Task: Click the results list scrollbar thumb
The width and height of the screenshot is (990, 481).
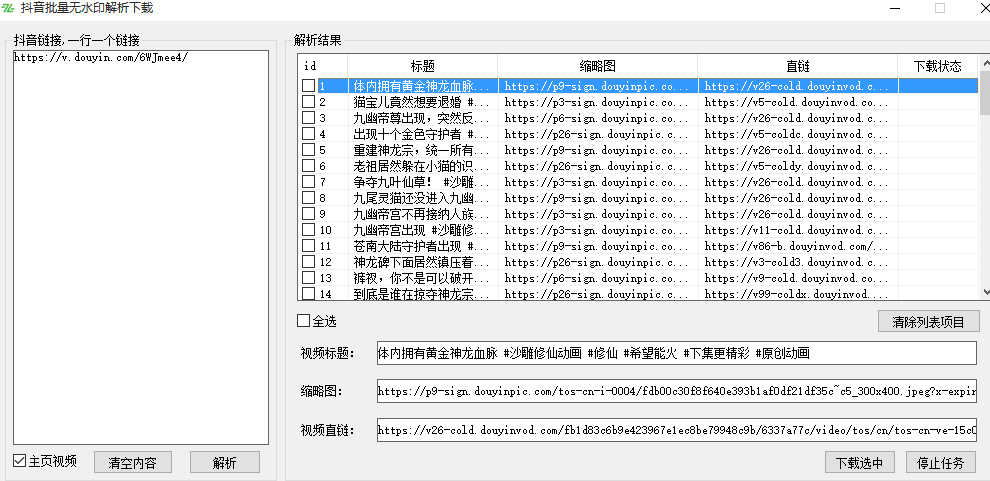Action: point(984,91)
